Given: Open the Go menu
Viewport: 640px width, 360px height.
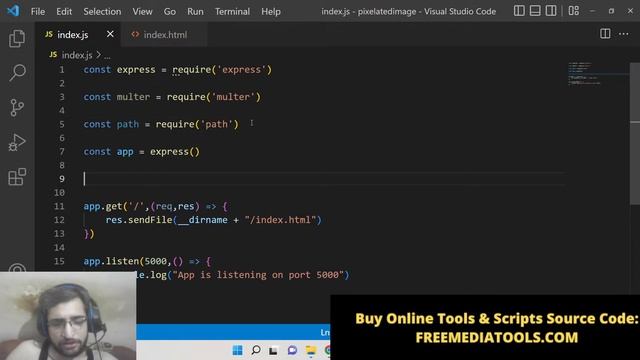Looking at the screenshot, I should click(170, 11).
